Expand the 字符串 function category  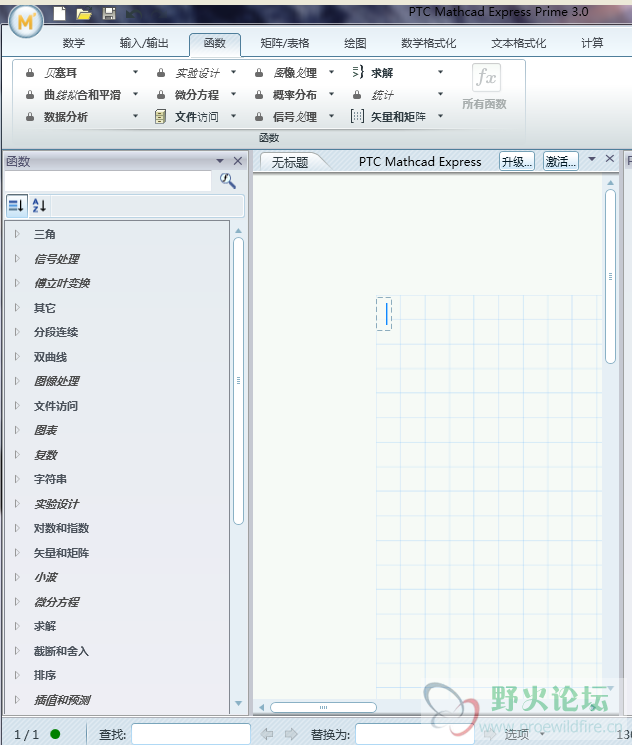[17, 478]
